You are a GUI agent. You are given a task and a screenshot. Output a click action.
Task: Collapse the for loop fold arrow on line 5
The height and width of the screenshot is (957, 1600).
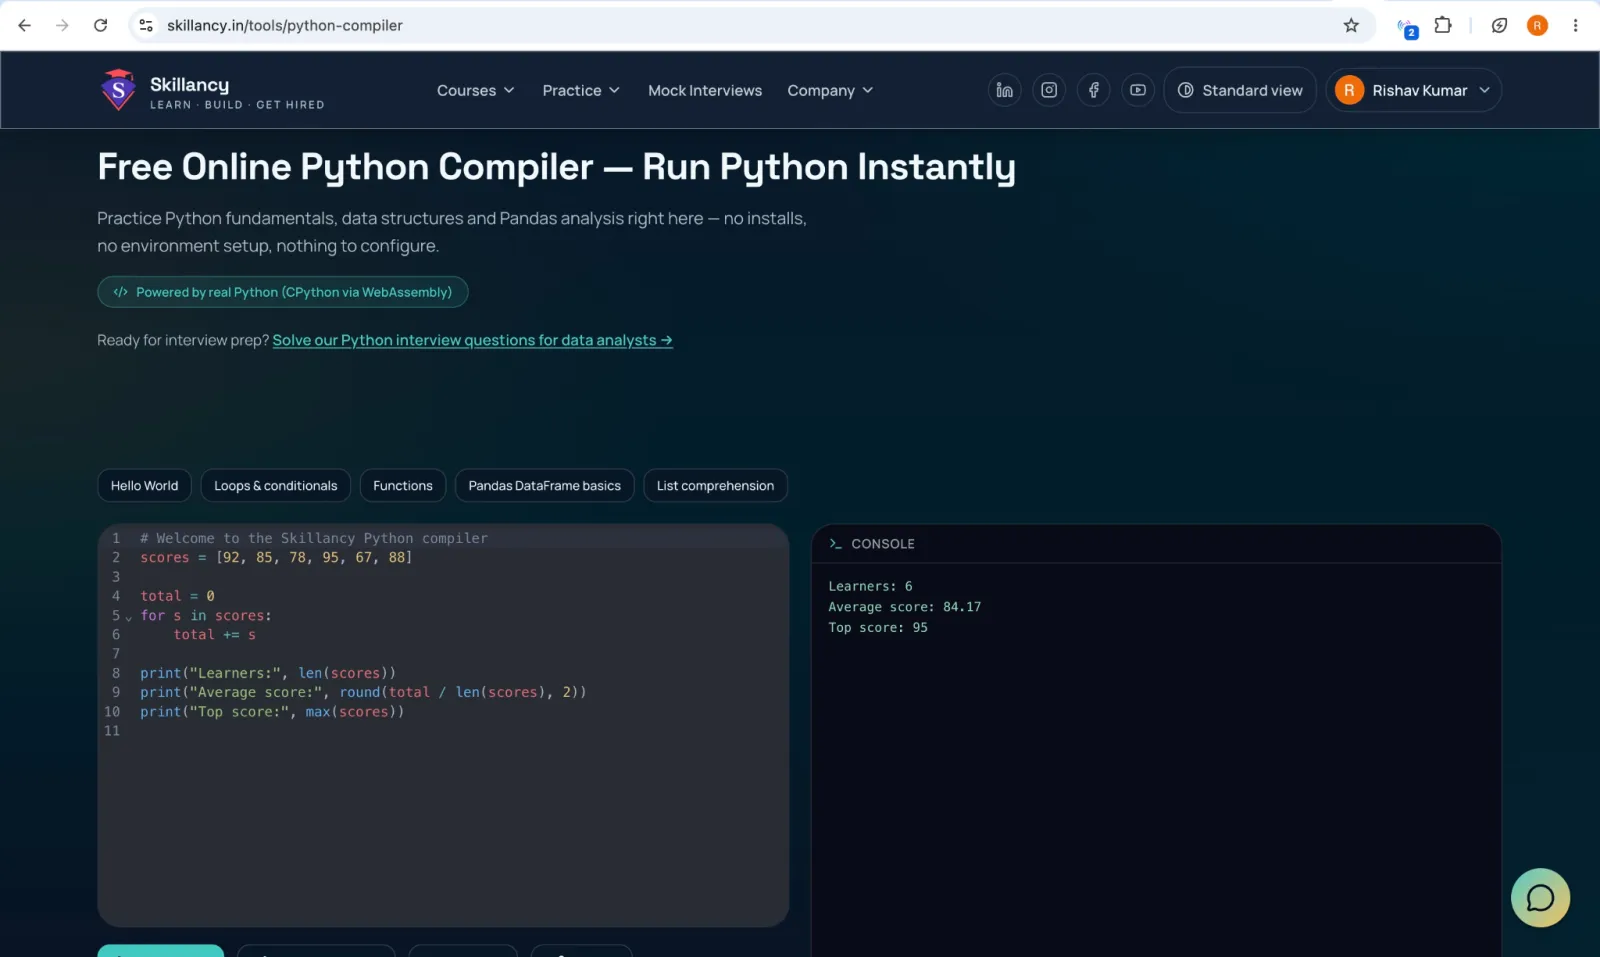pos(128,617)
